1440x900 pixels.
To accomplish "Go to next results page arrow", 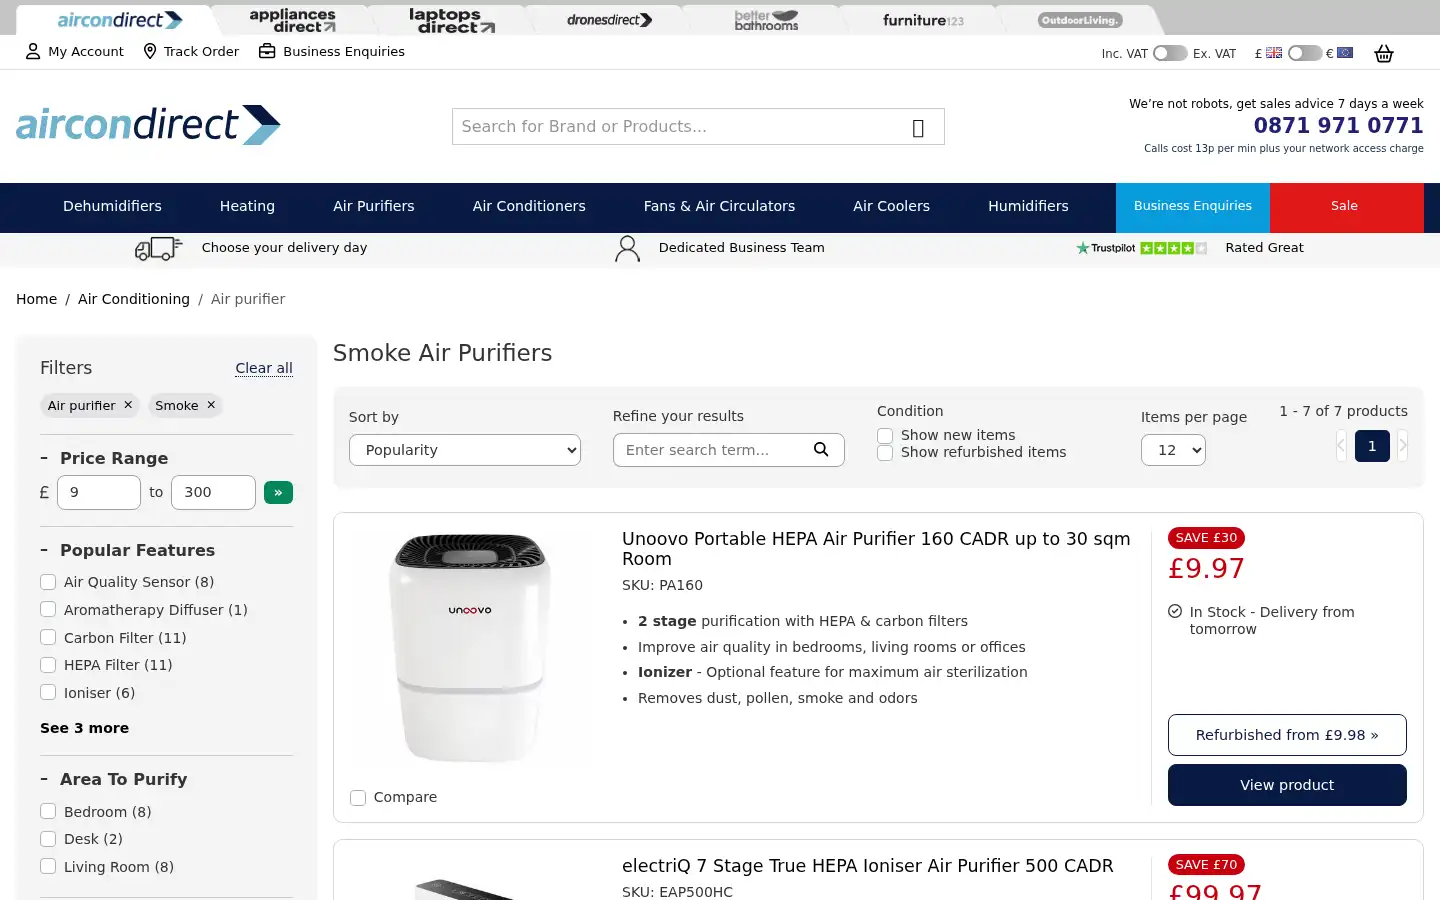I will pos(1402,446).
